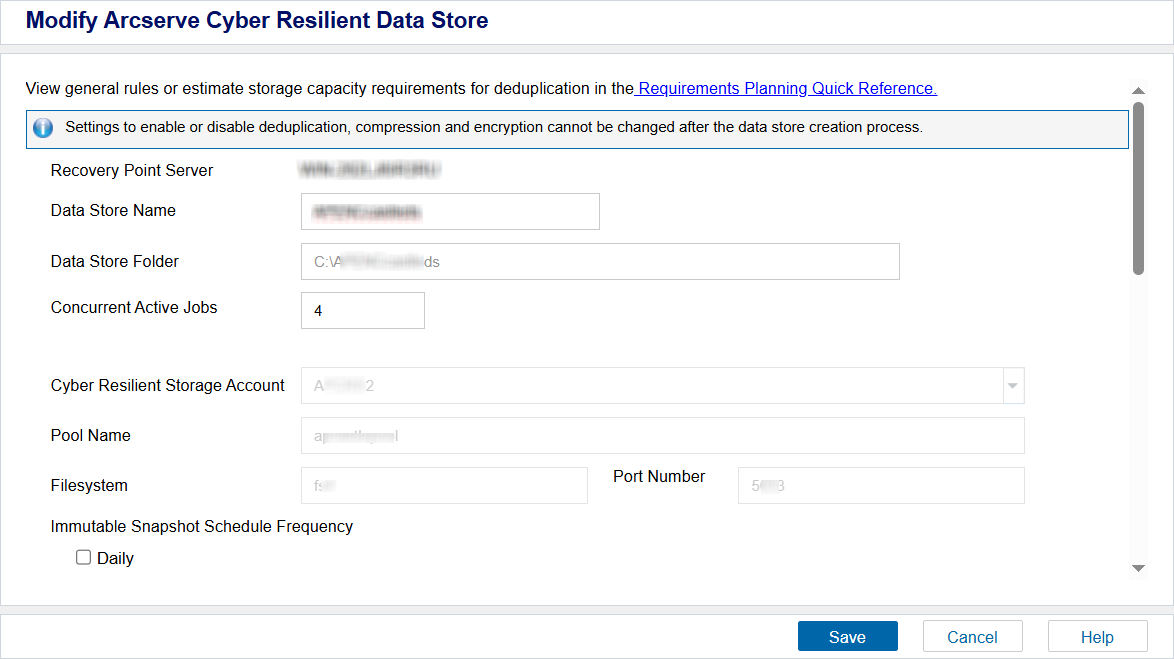Viewport: 1174px width, 659px height.
Task: Open Help for this dialog
Action: (x=1097, y=637)
